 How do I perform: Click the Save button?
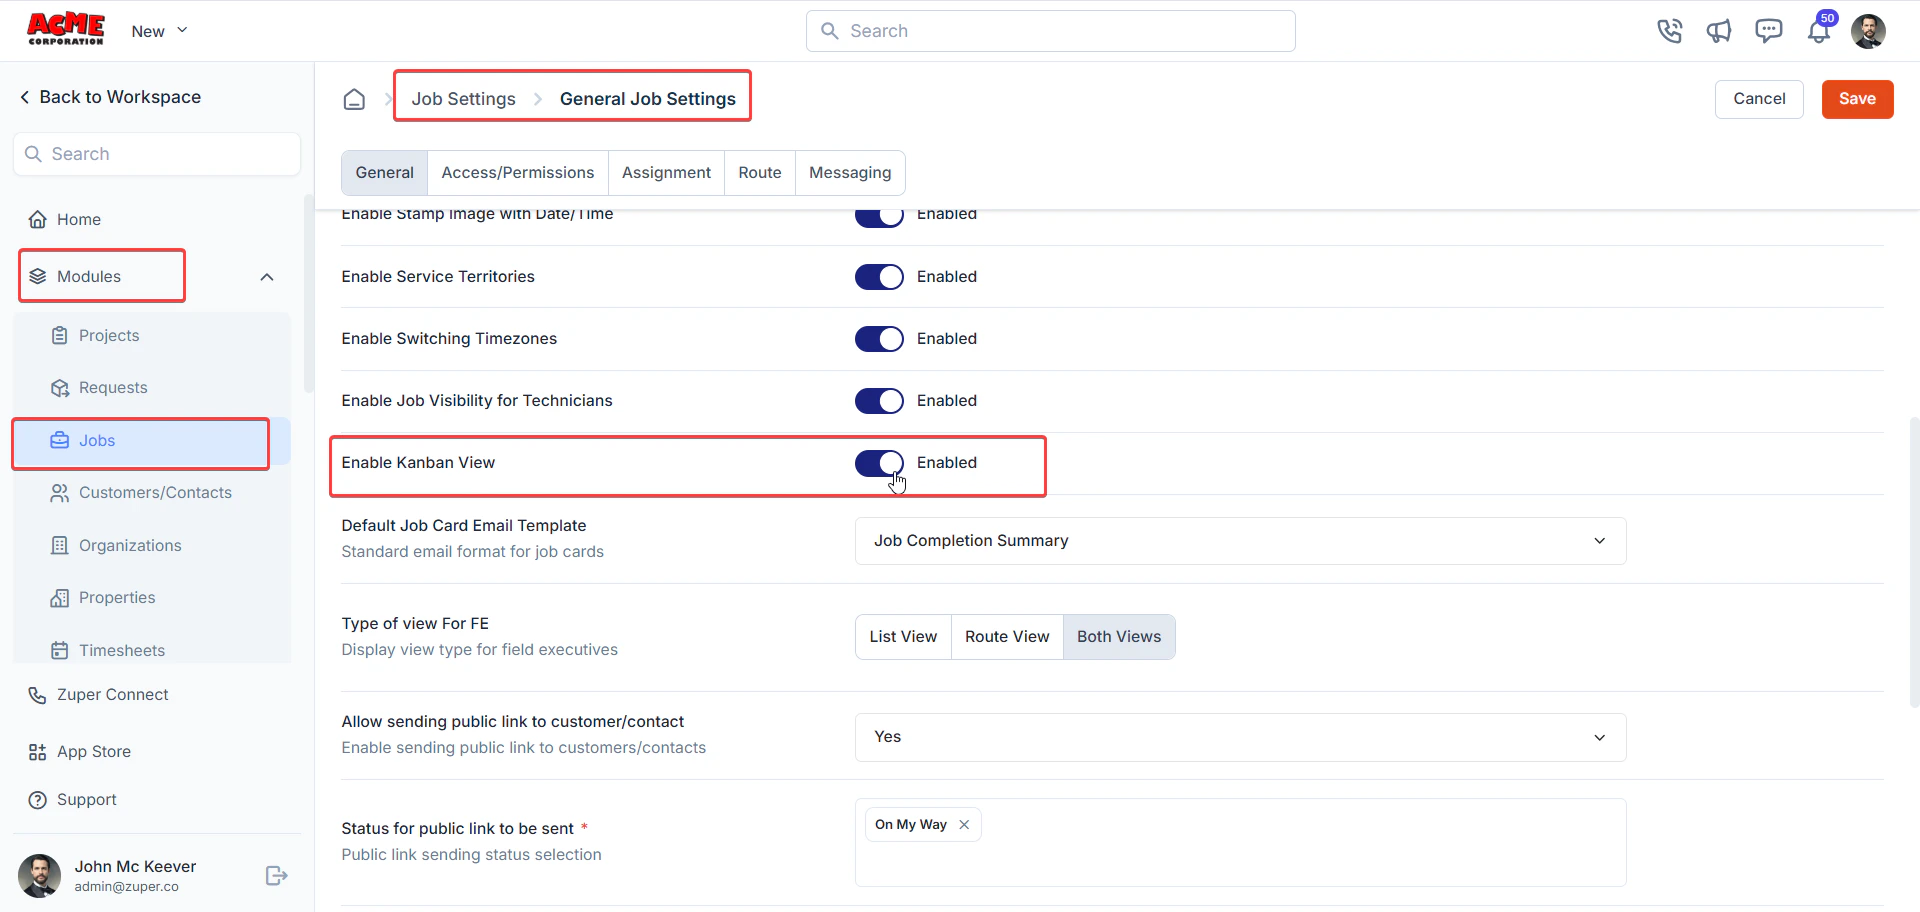pos(1857,99)
